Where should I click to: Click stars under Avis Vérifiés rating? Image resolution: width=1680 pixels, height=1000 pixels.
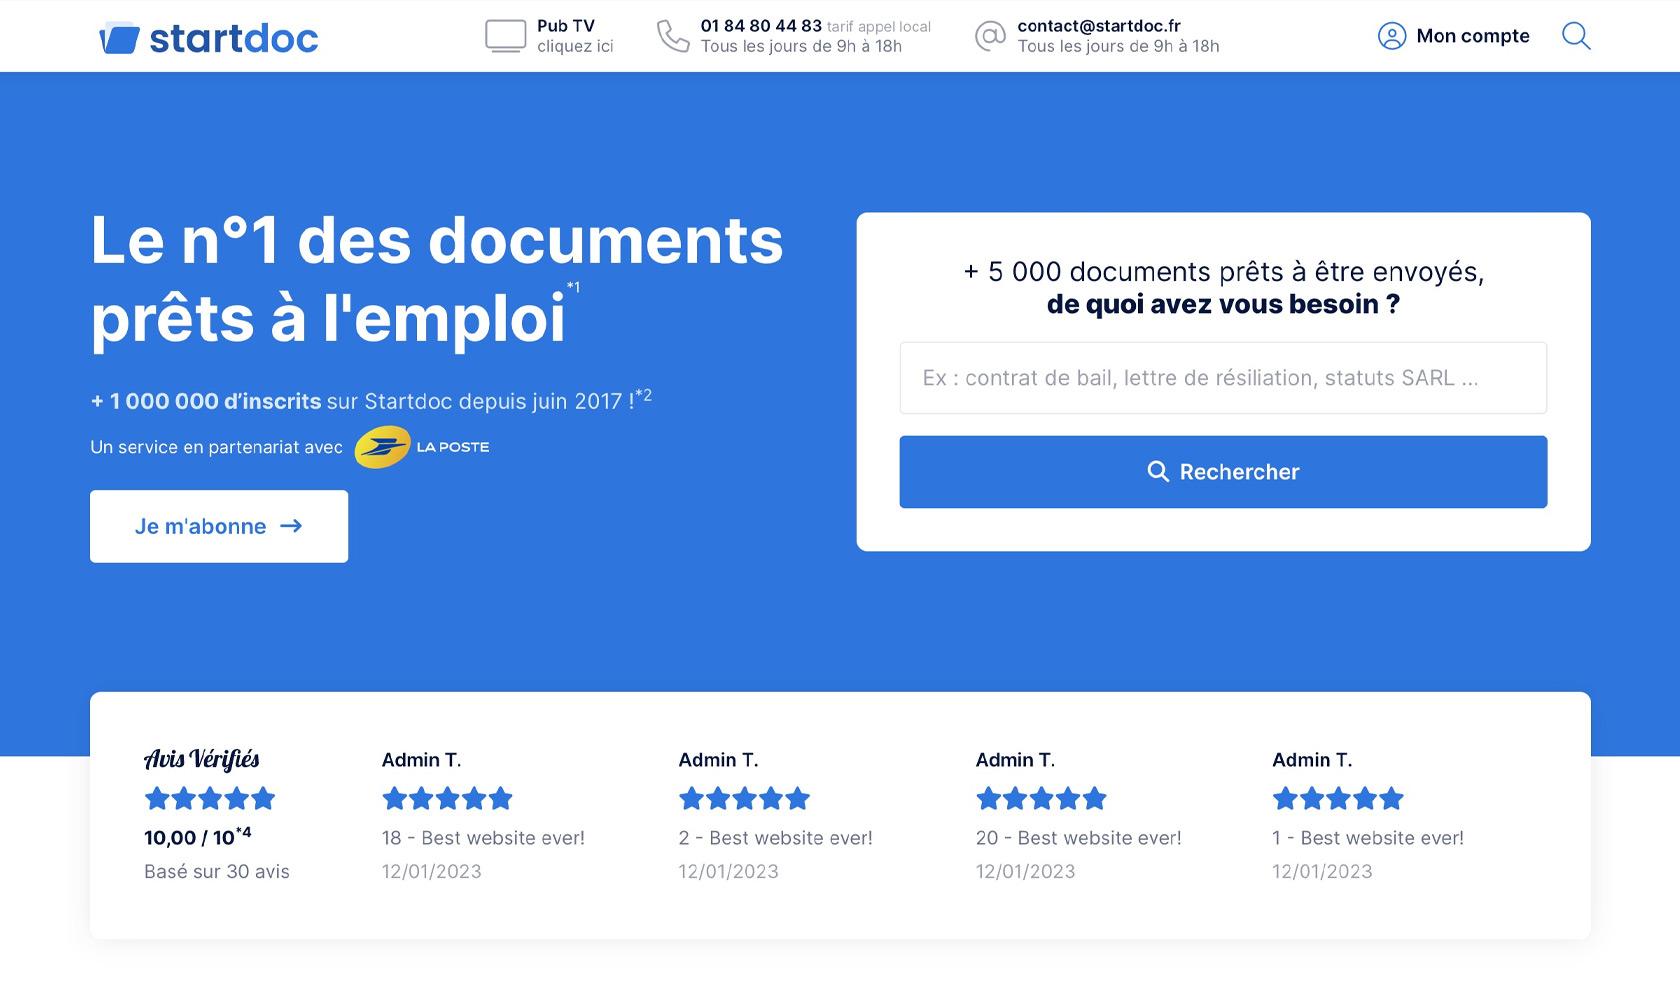click(210, 798)
